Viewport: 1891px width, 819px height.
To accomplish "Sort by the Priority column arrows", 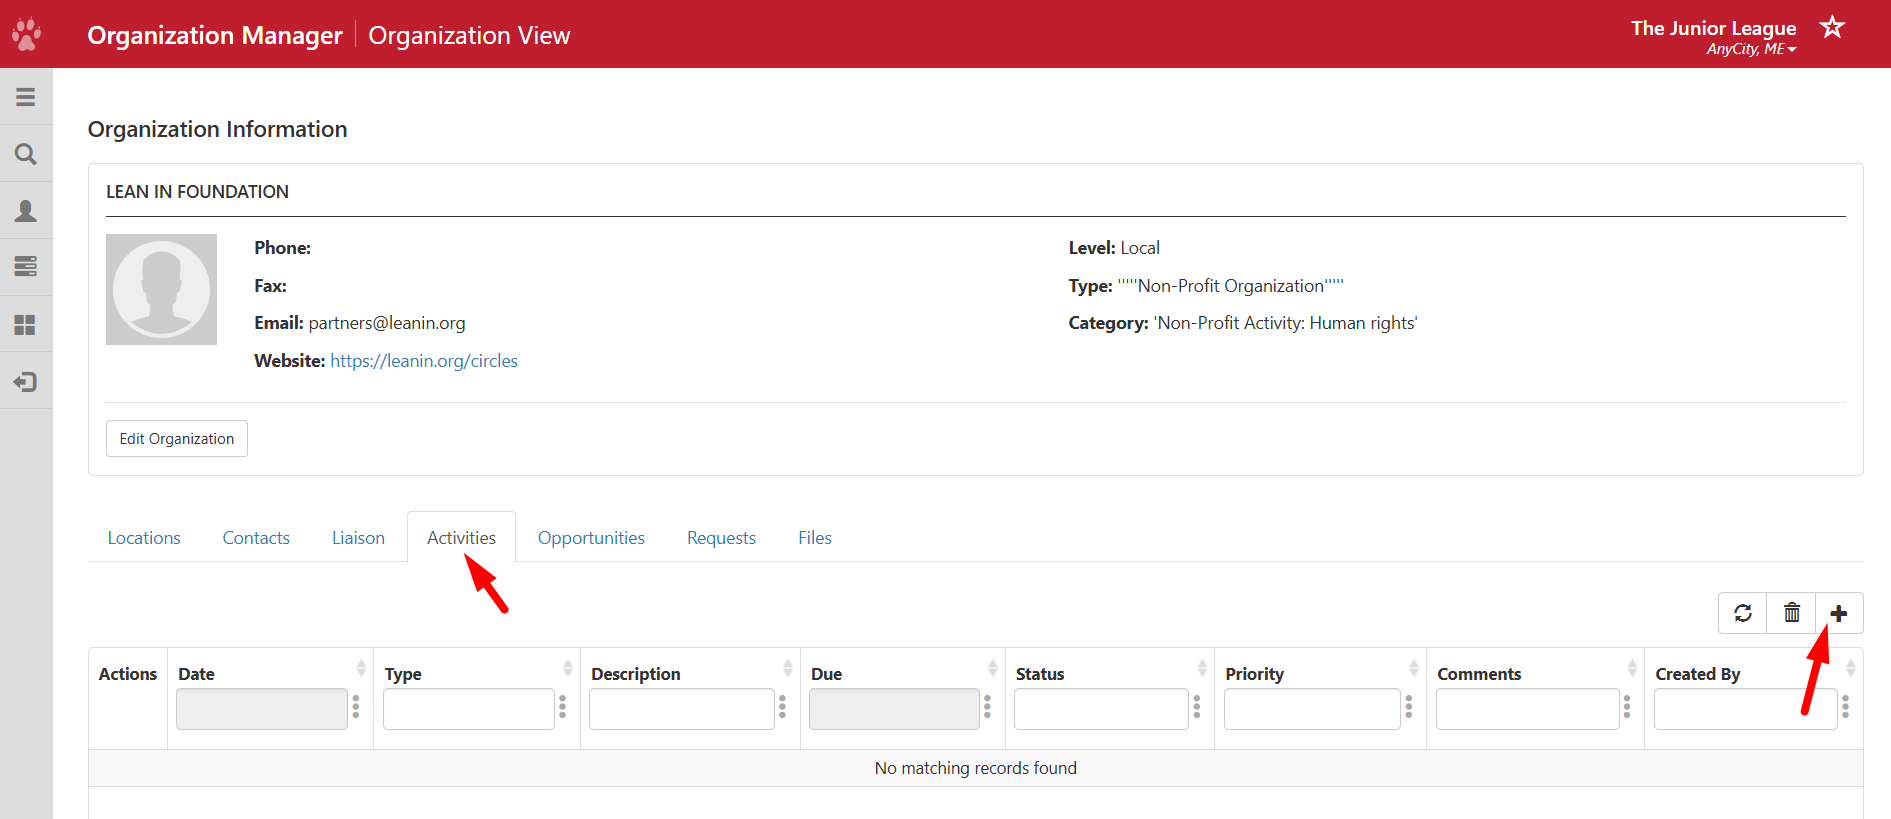I will pos(1414,668).
